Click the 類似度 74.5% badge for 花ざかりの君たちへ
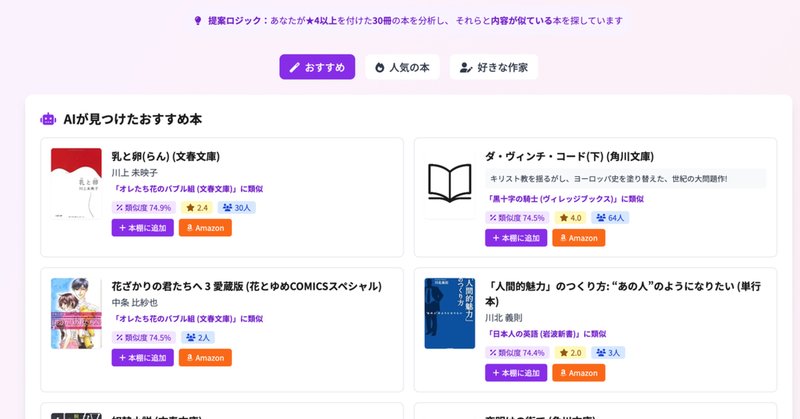The image size is (800, 419). coord(144,337)
